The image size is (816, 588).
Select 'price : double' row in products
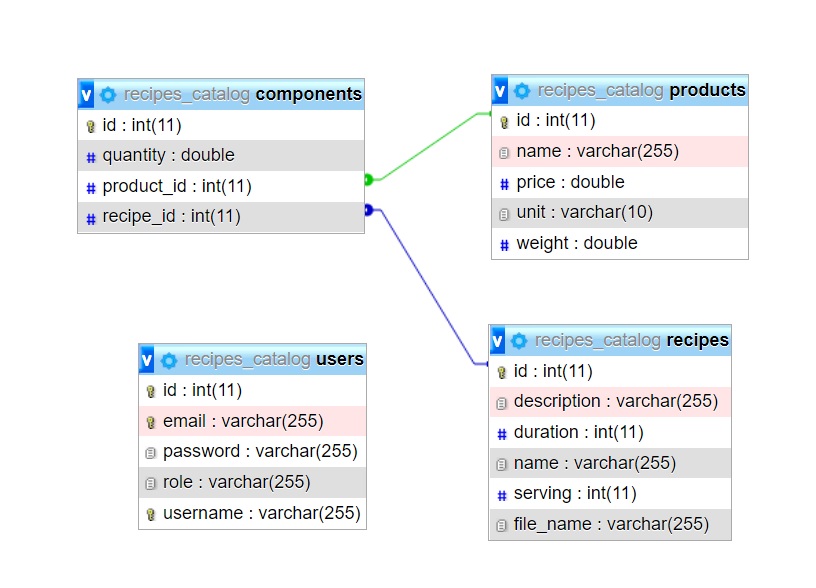click(x=620, y=182)
